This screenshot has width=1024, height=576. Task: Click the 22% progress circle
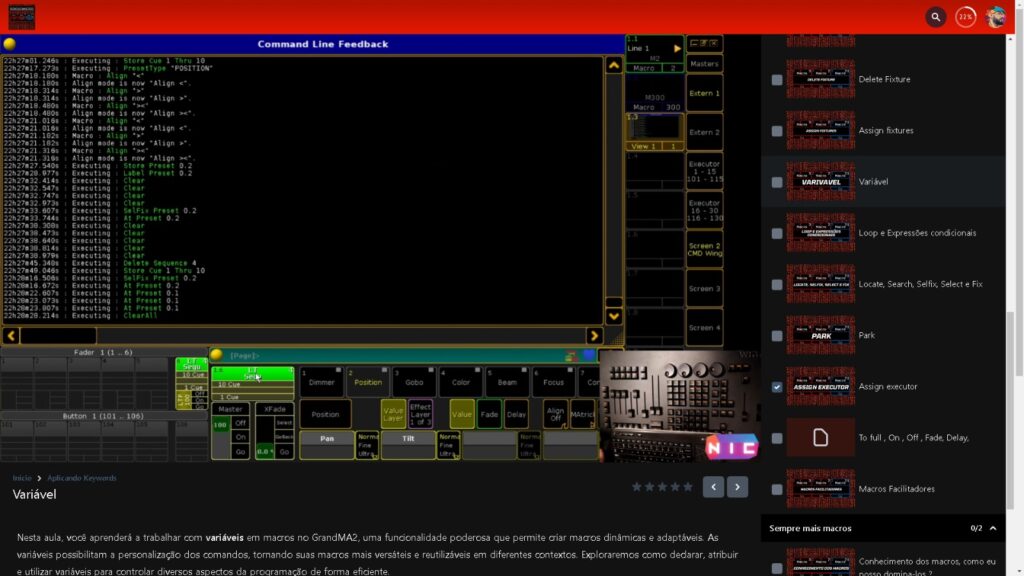point(965,17)
